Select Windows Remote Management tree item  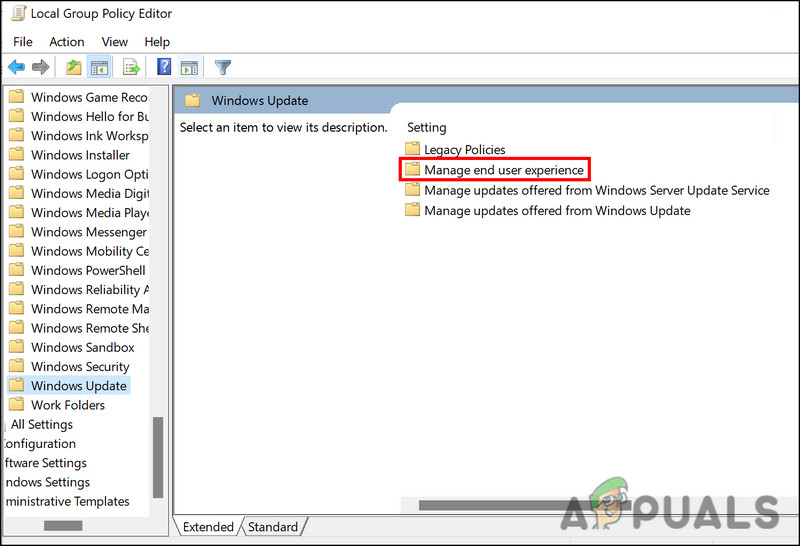coord(90,309)
